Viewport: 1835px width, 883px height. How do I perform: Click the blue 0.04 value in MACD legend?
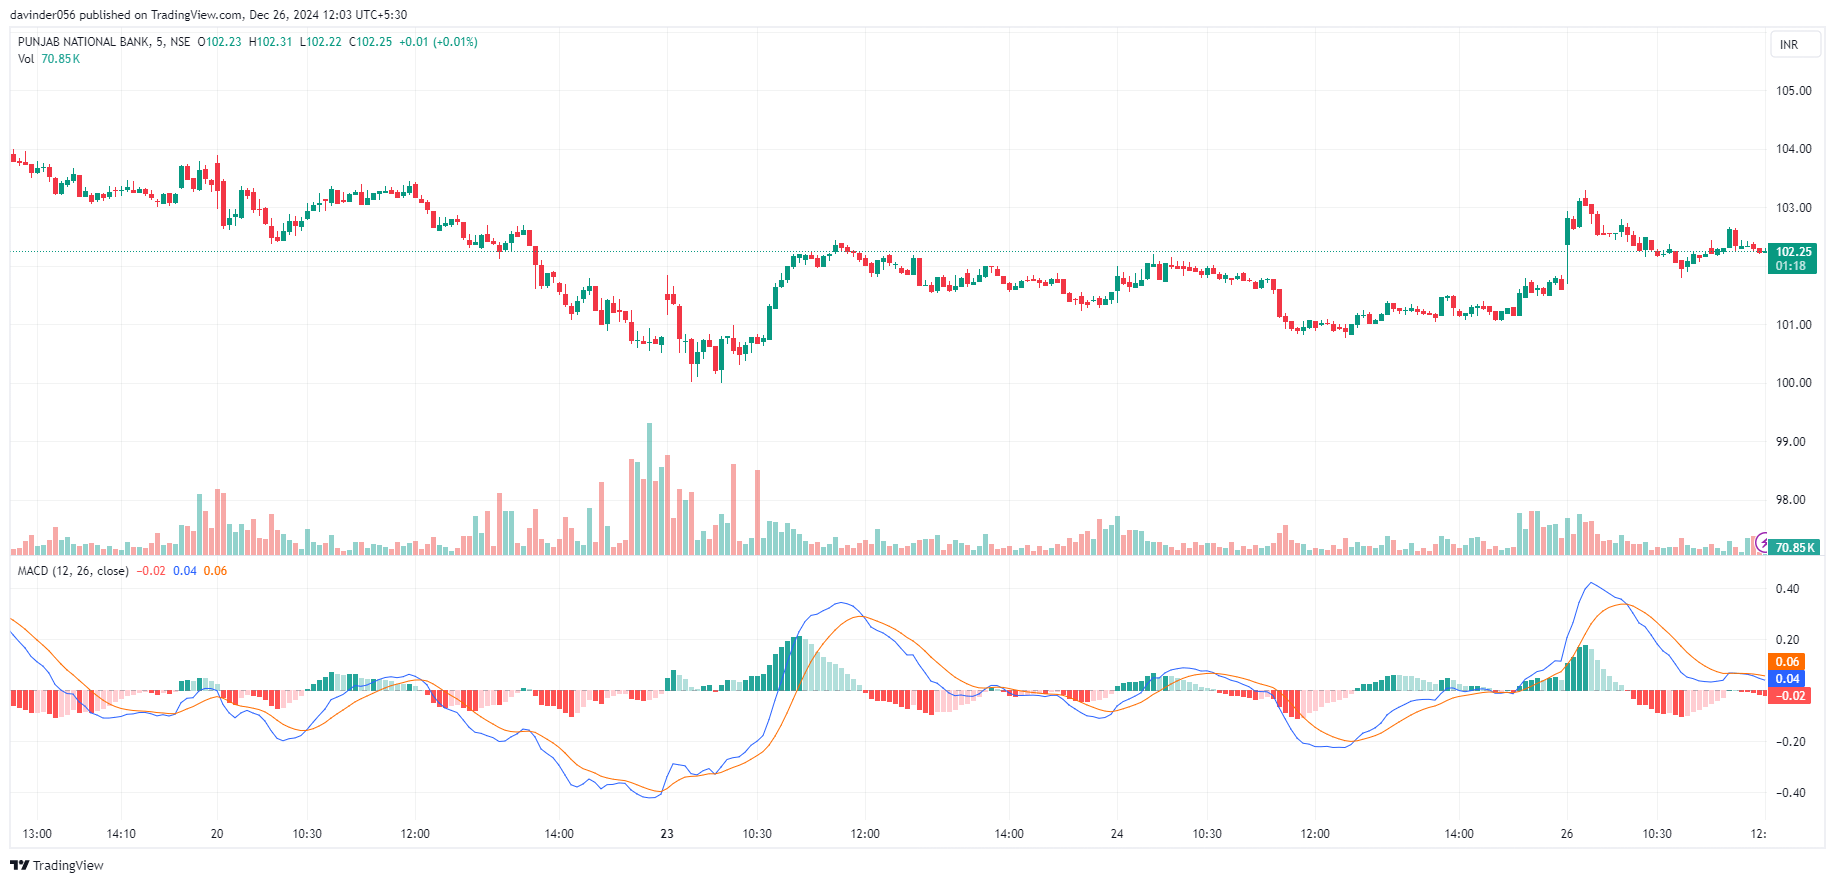coord(185,571)
